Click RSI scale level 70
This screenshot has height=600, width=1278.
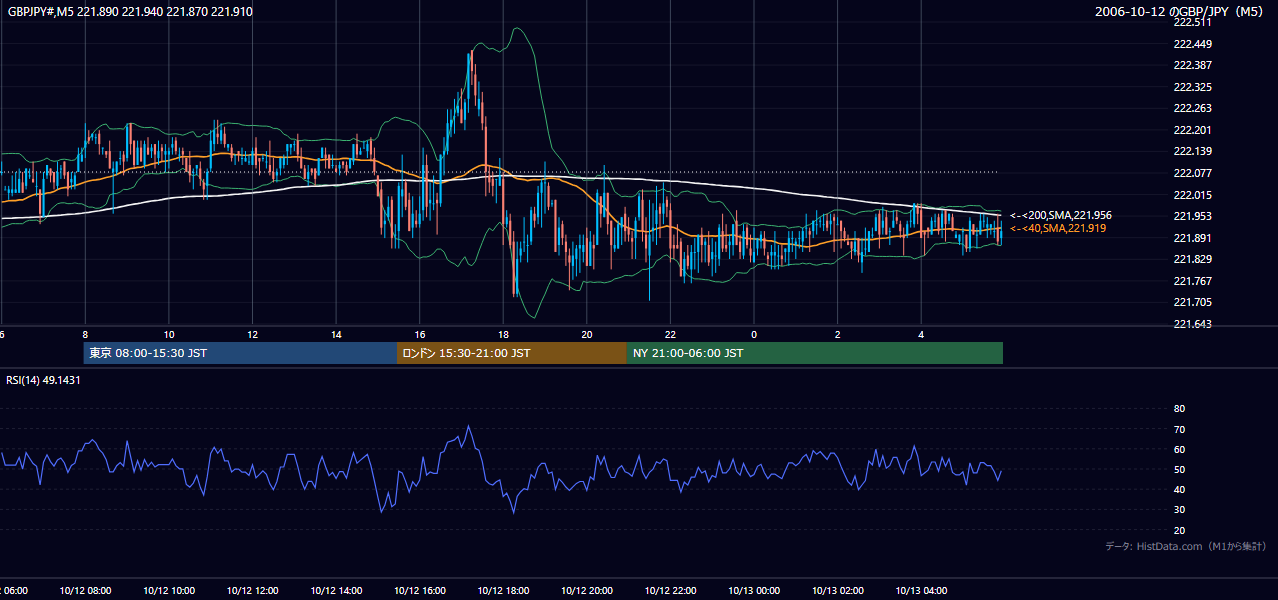click(1179, 429)
